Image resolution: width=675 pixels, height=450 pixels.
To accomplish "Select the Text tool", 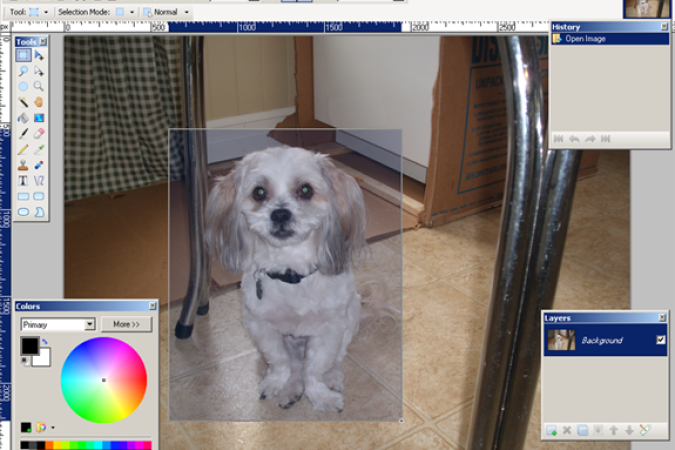I will click(x=23, y=181).
